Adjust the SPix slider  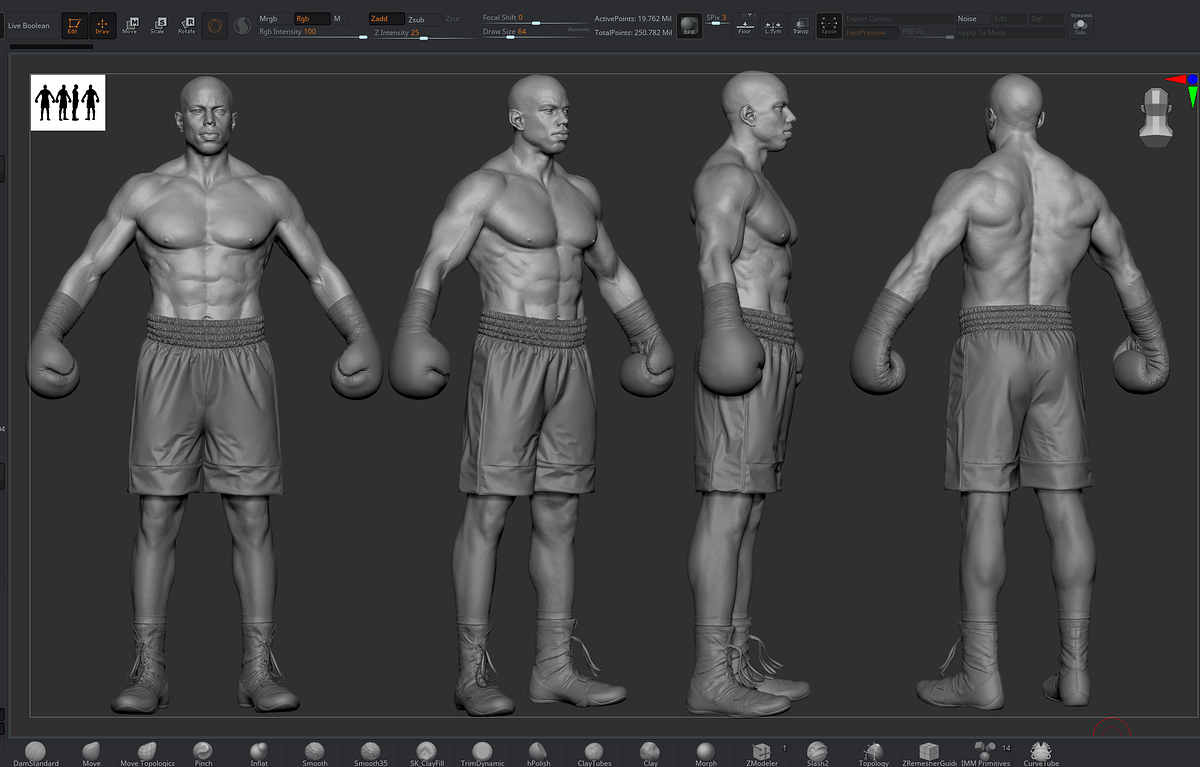tap(717, 19)
